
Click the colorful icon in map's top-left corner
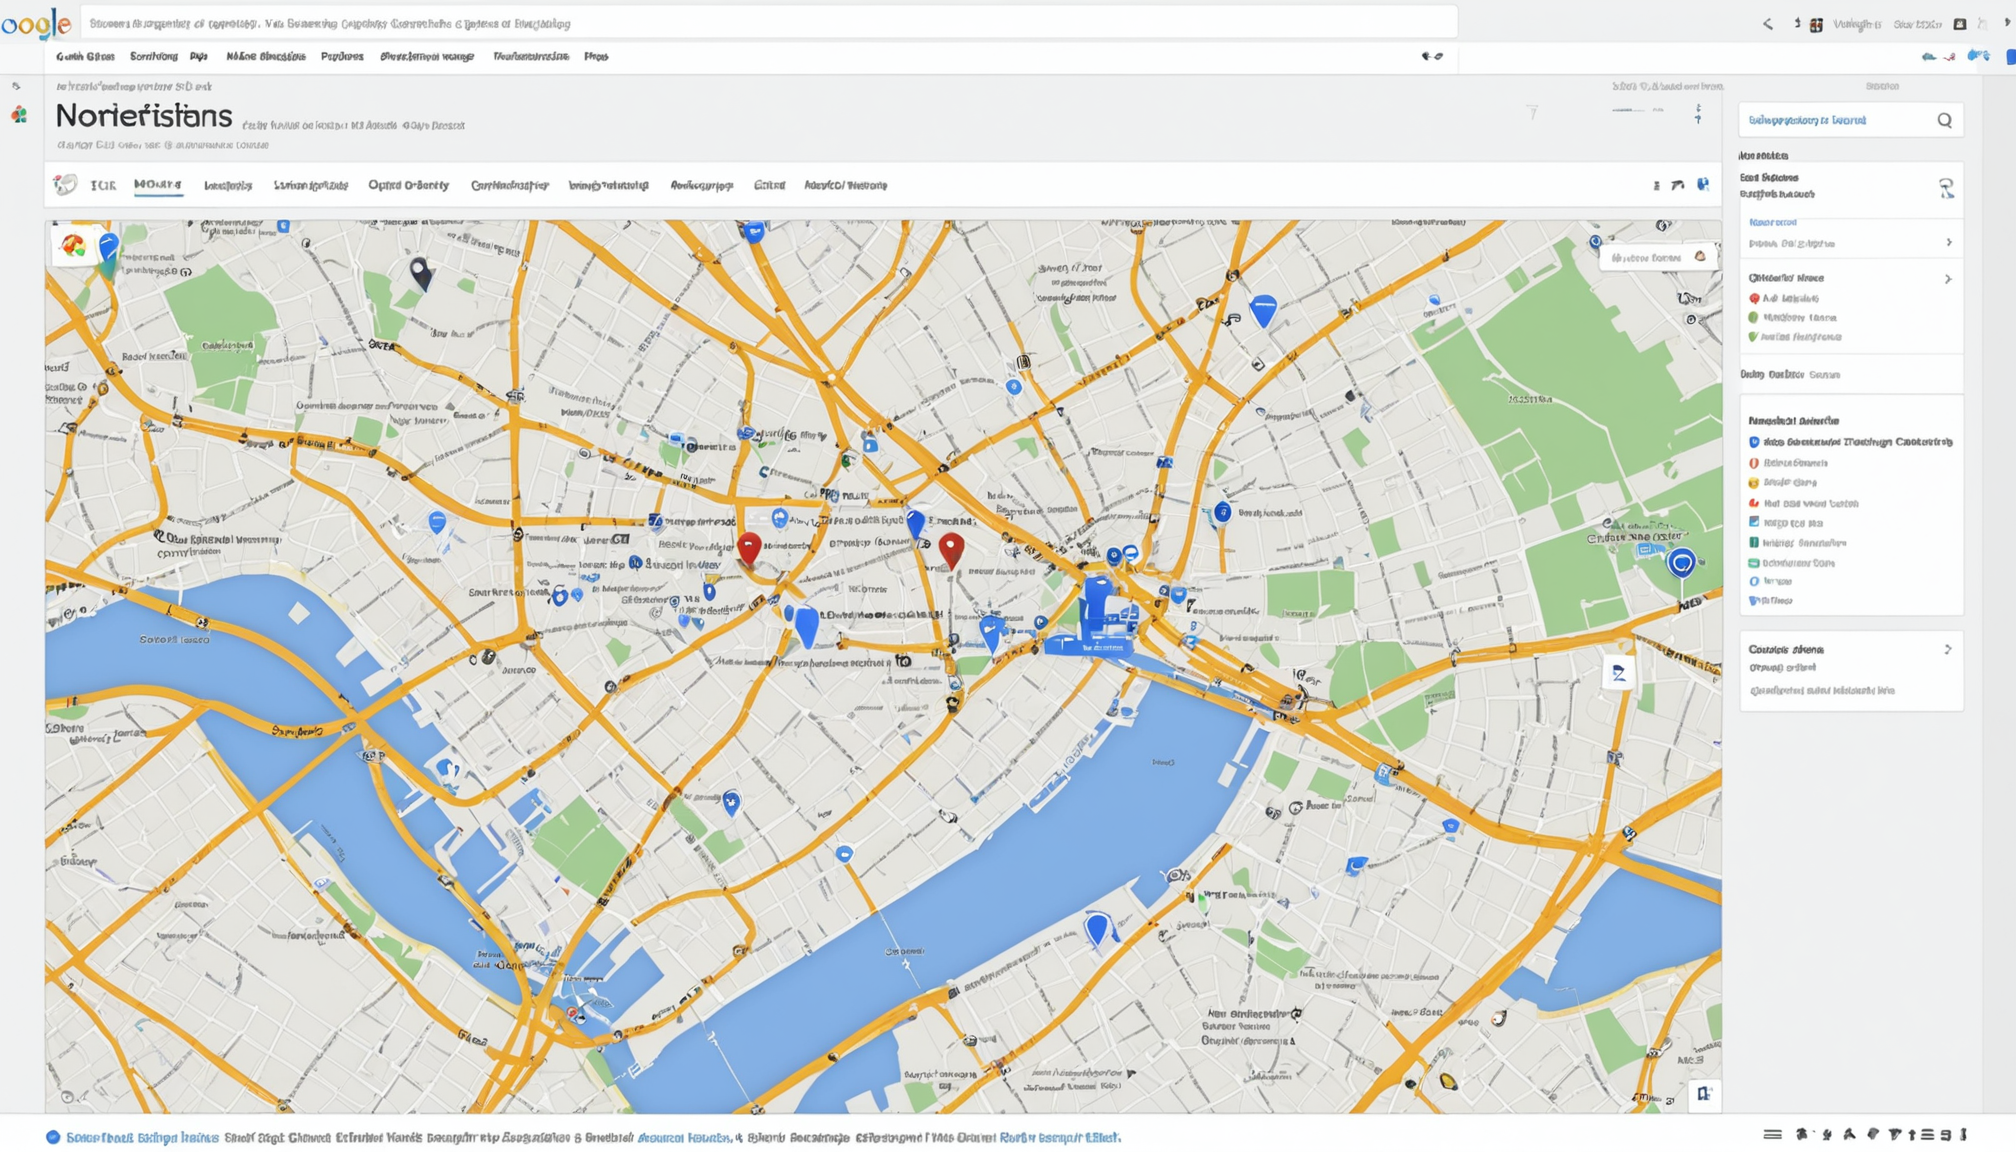pos(73,246)
